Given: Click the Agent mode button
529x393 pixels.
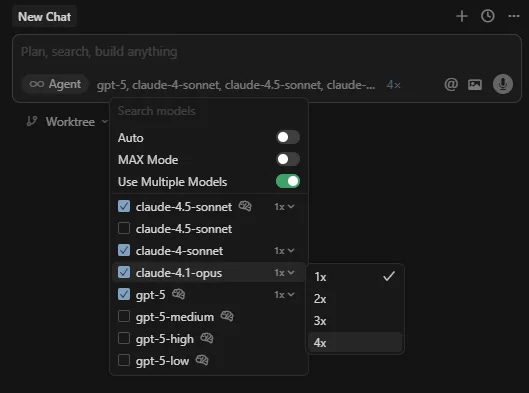Looking at the screenshot, I should (55, 84).
